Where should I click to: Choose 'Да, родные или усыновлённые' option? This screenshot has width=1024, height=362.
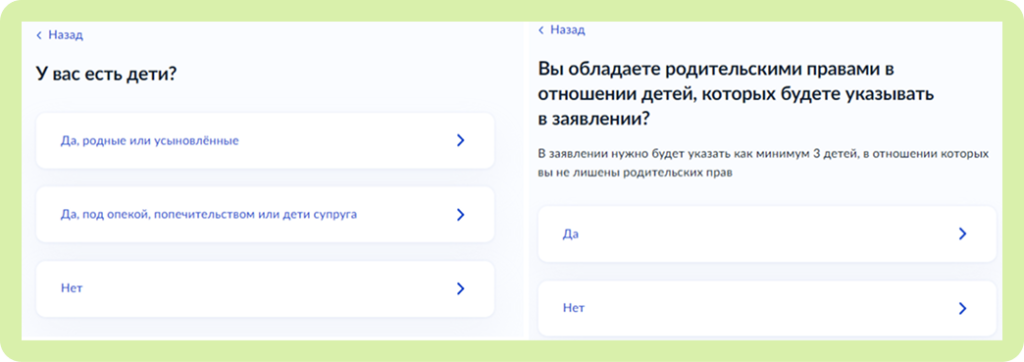coord(264,140)
